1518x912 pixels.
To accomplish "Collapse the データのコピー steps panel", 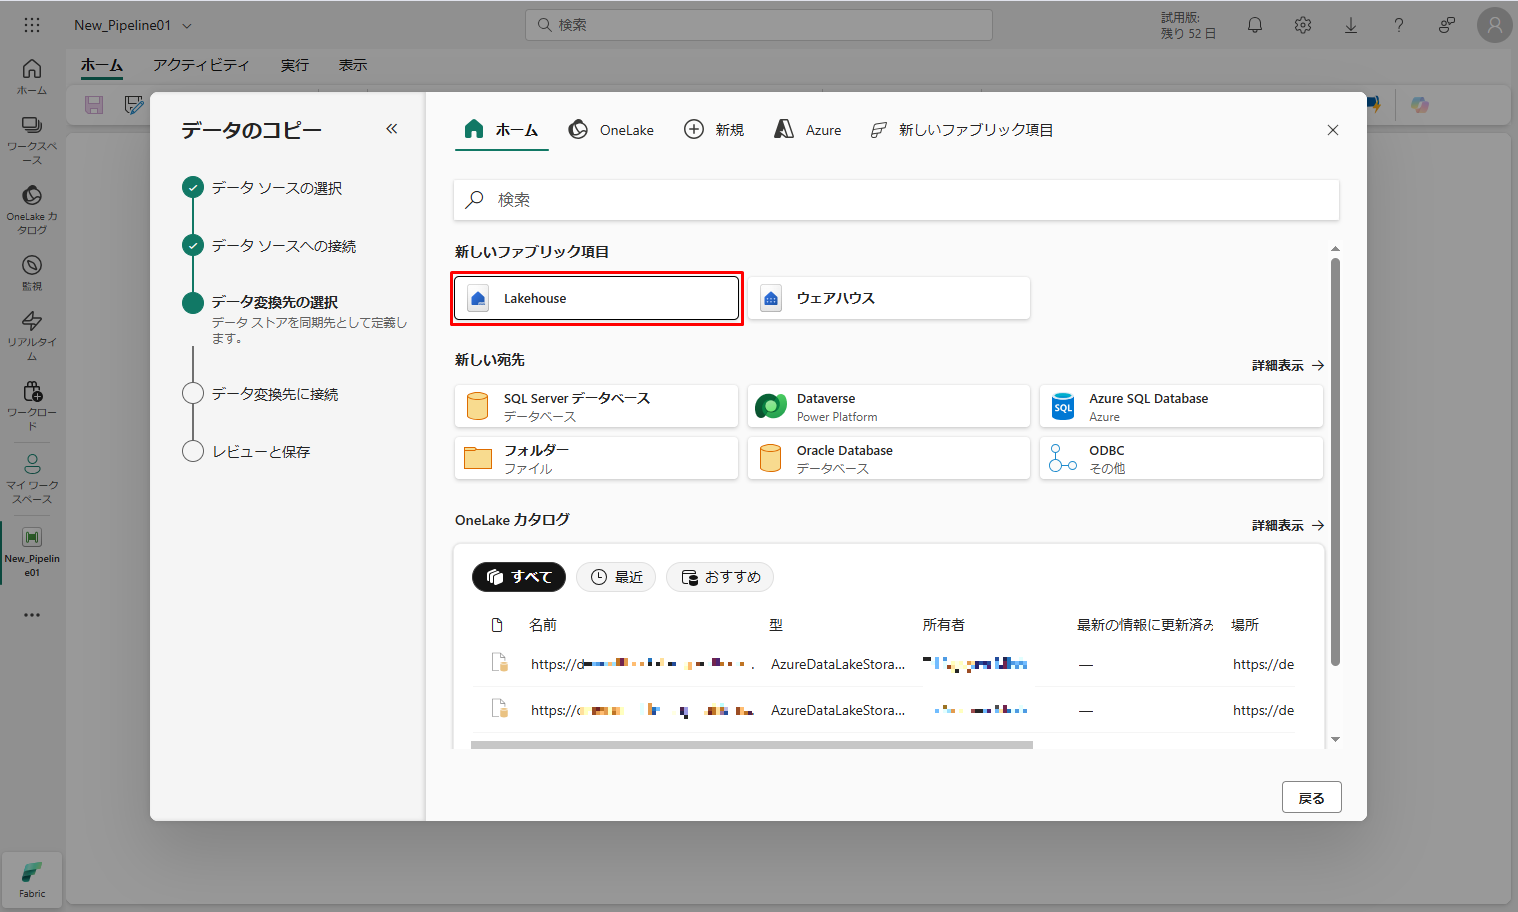I will 392,129.
